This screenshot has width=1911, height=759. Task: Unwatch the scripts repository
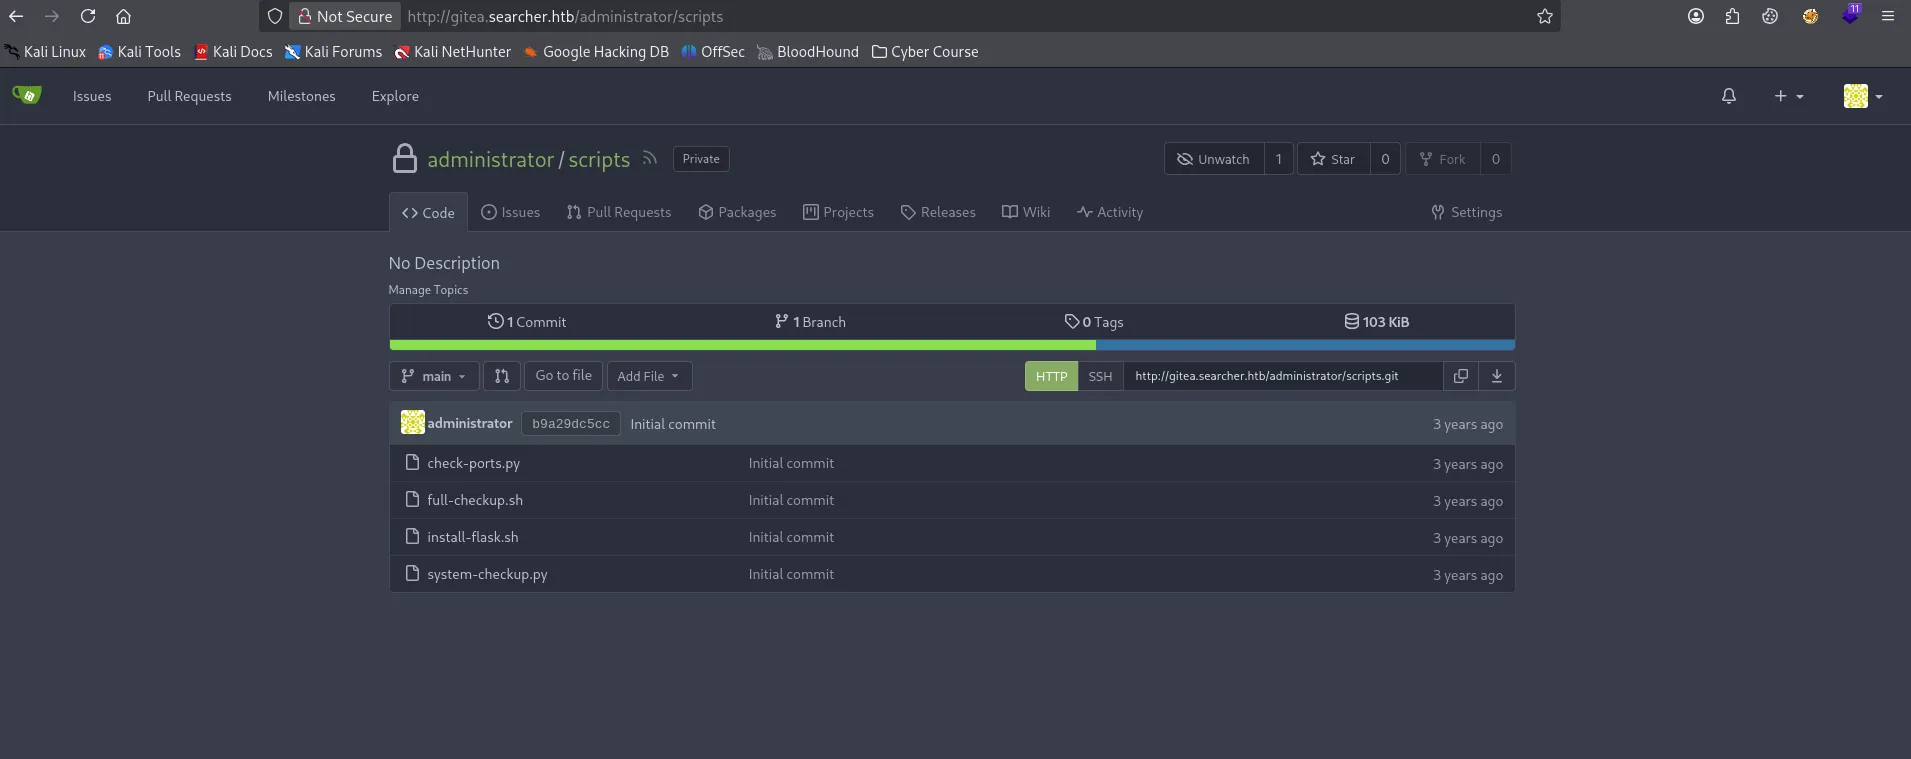(1213, 159)
